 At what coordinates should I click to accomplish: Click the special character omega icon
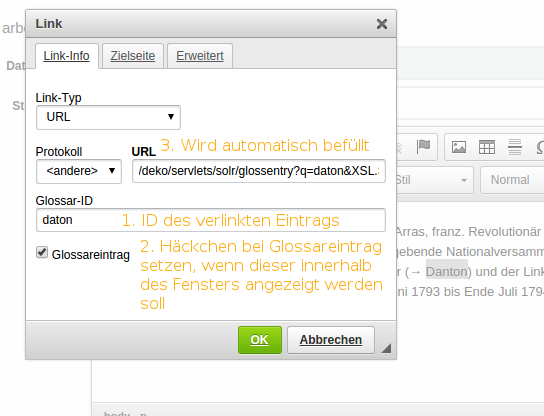(x=540, y=147)
